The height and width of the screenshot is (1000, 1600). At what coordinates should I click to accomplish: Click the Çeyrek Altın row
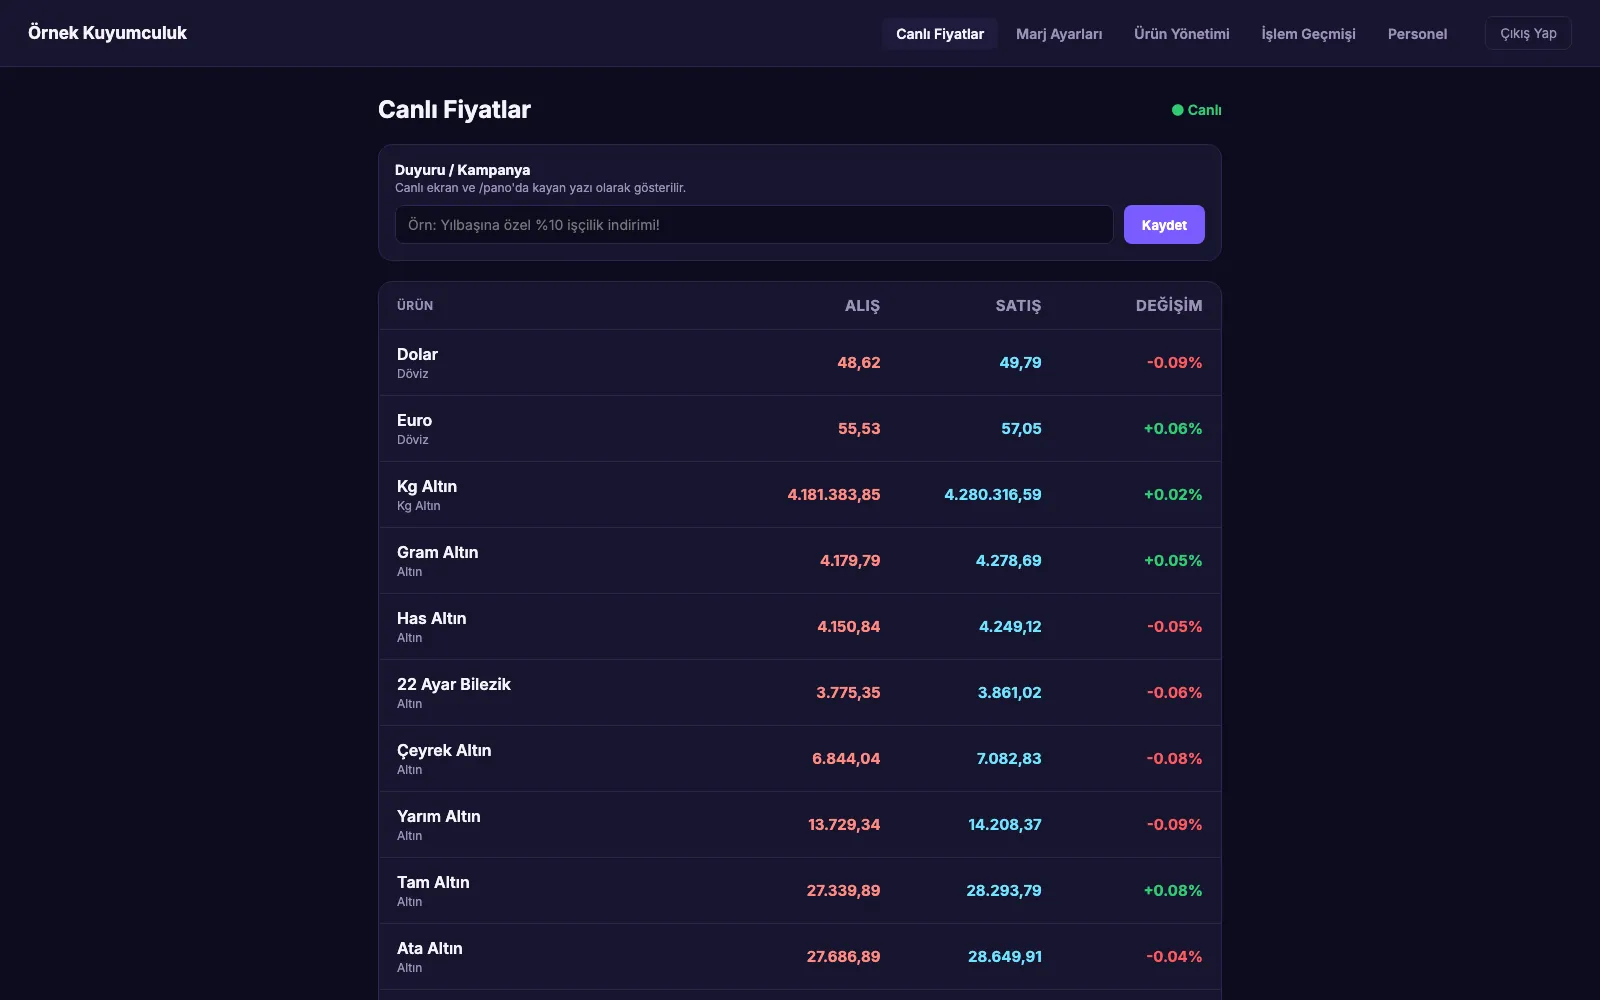click(x=800, y=759)
